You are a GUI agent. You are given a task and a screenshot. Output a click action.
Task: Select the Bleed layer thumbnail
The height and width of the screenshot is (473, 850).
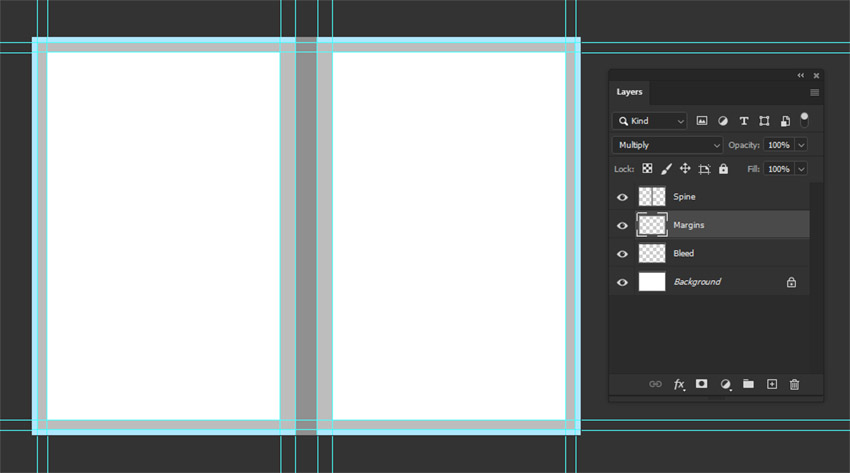[652, 253]
